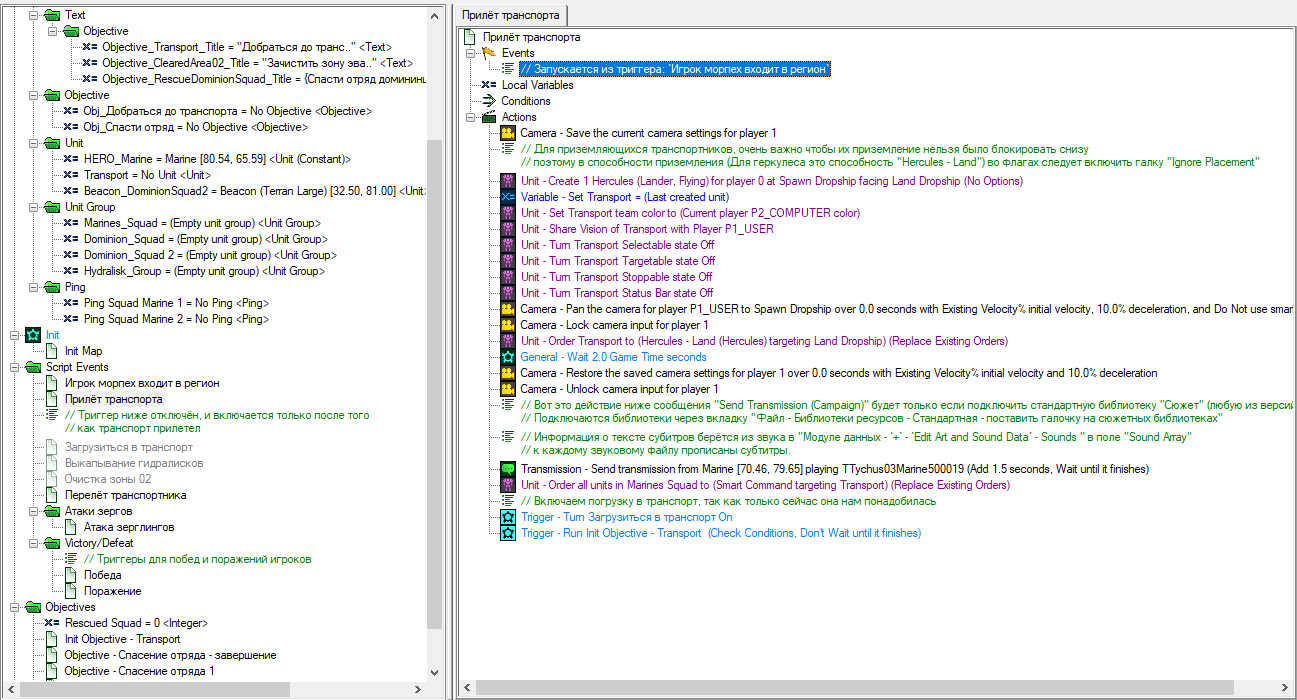
Task: Collapse the Unit Group folder in the tree
Action: tap(33, 207)
